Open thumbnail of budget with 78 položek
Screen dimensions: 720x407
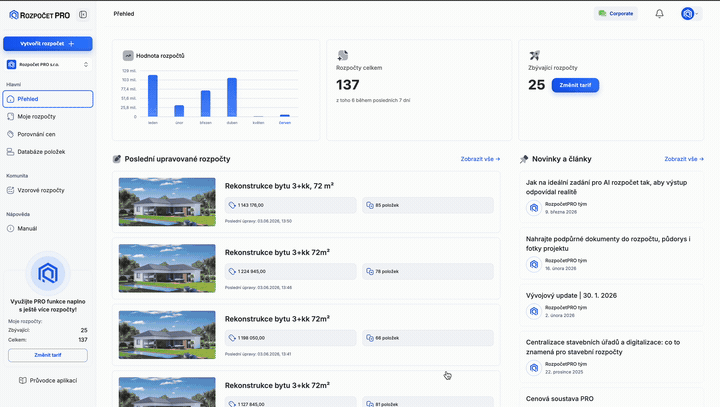pos(167,268)
